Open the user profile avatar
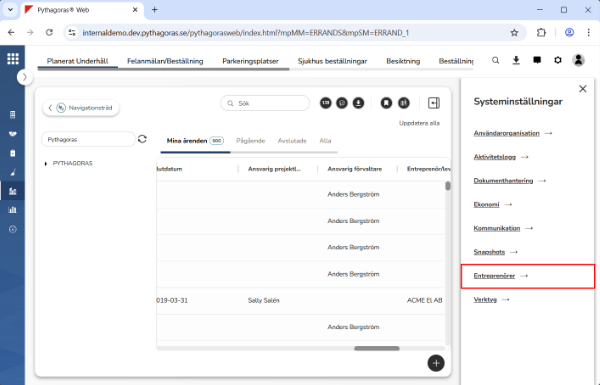Viewport: 600px width, 385px height. point(579,60)
